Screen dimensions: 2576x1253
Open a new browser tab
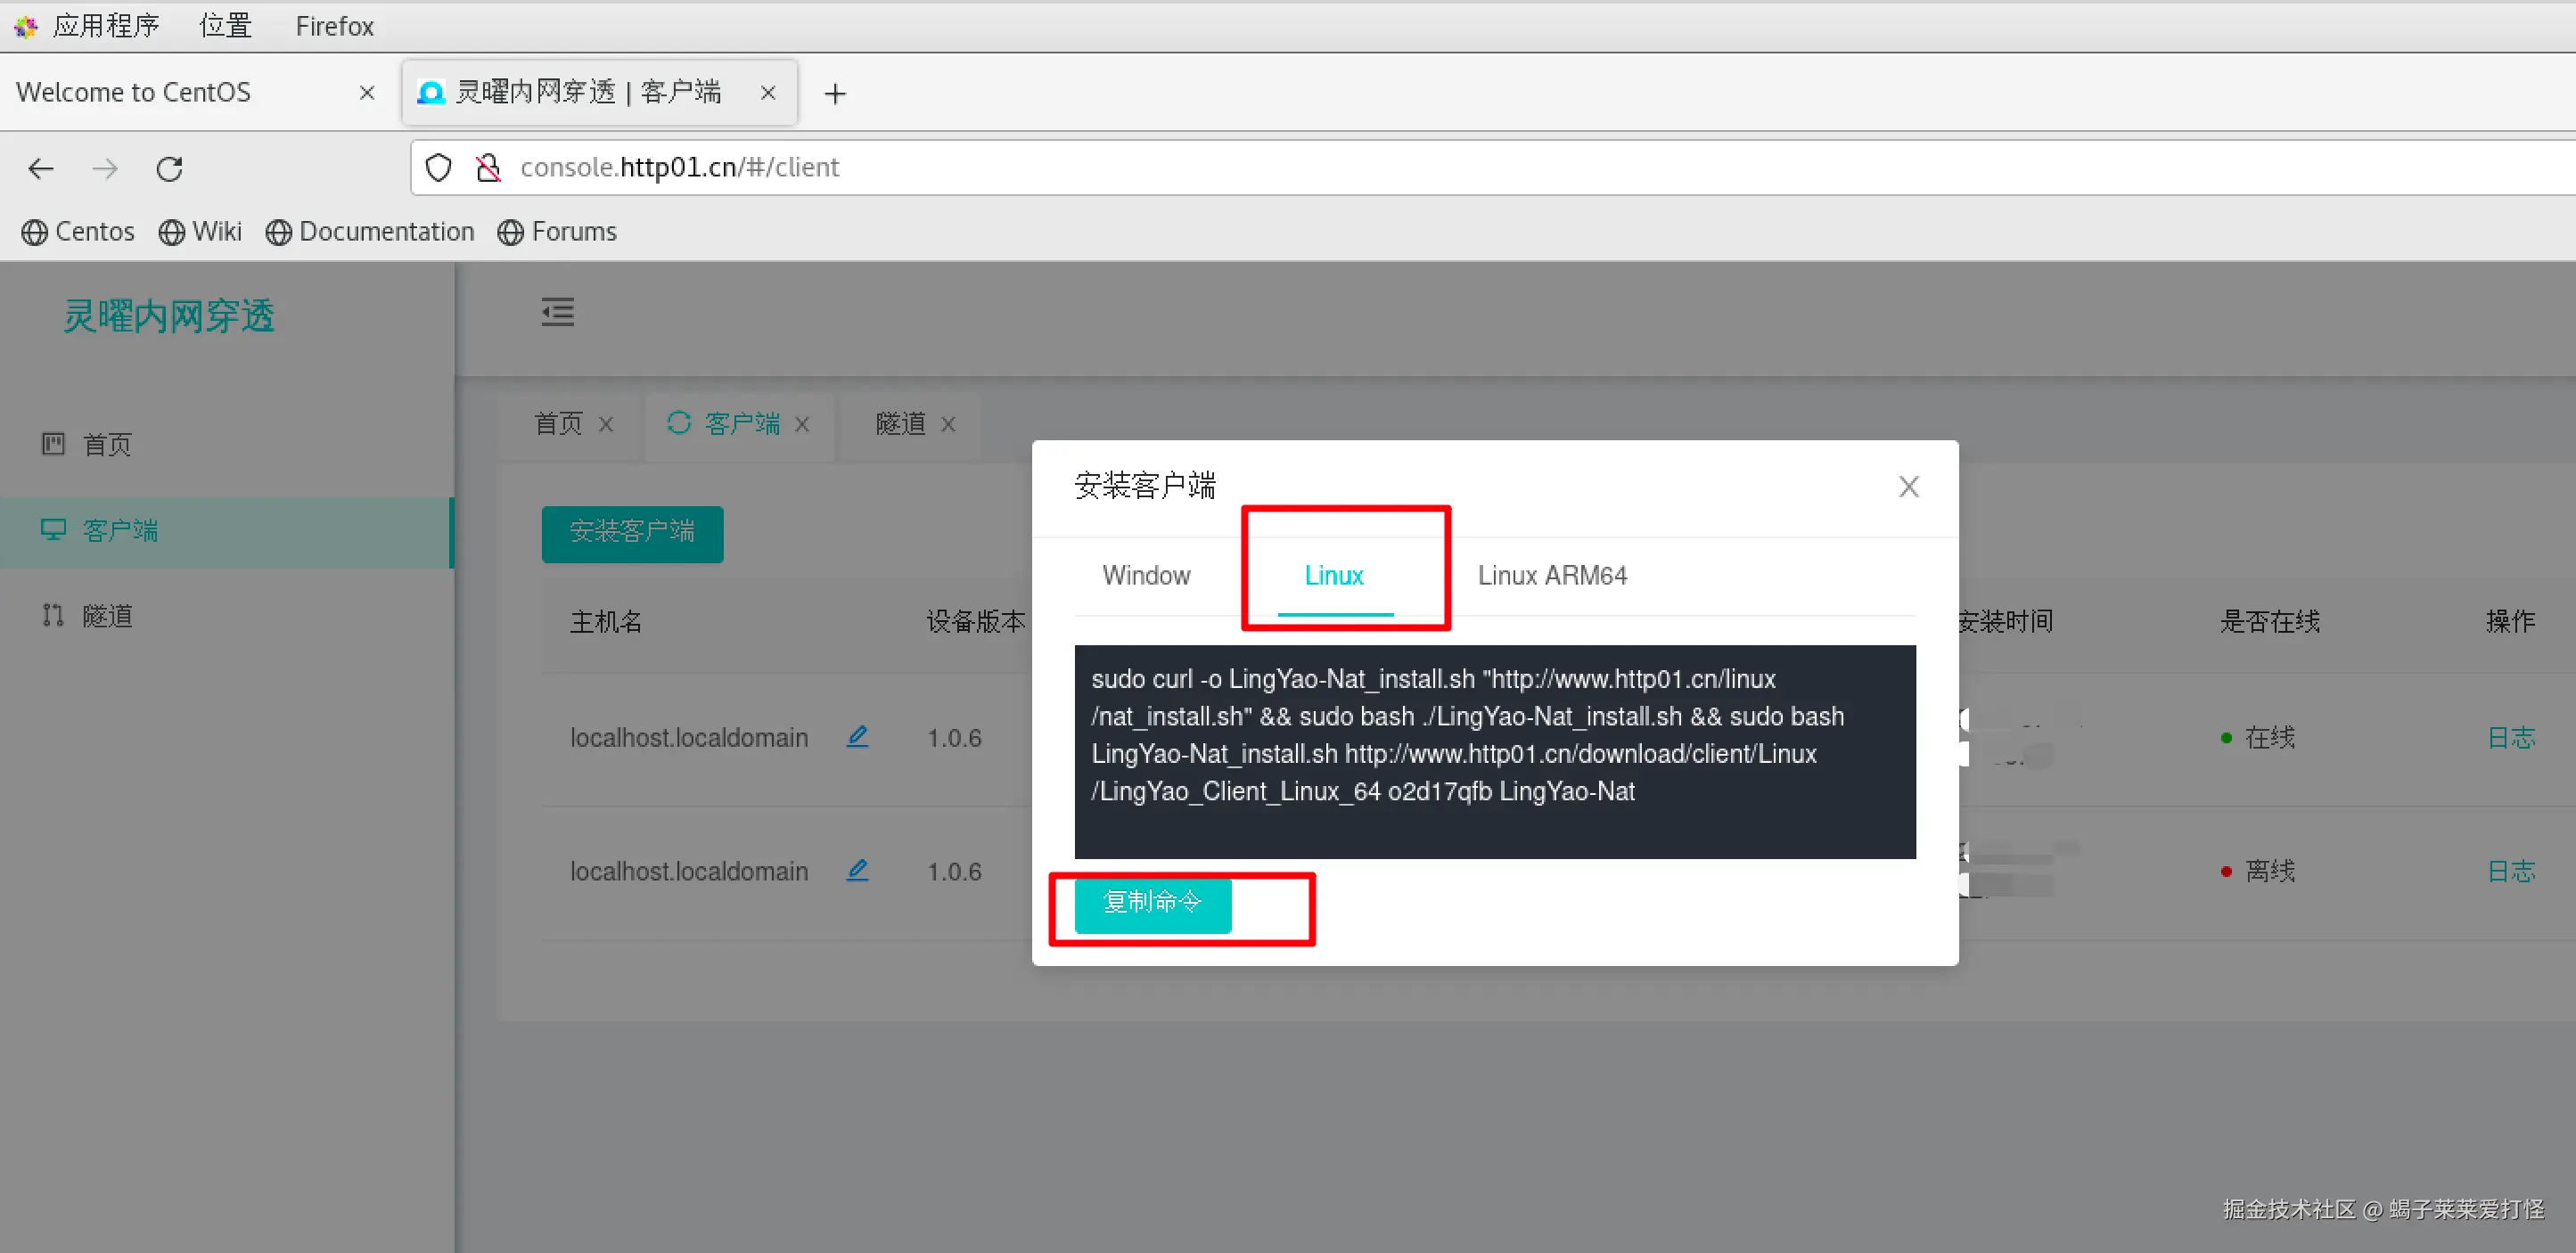835,93
